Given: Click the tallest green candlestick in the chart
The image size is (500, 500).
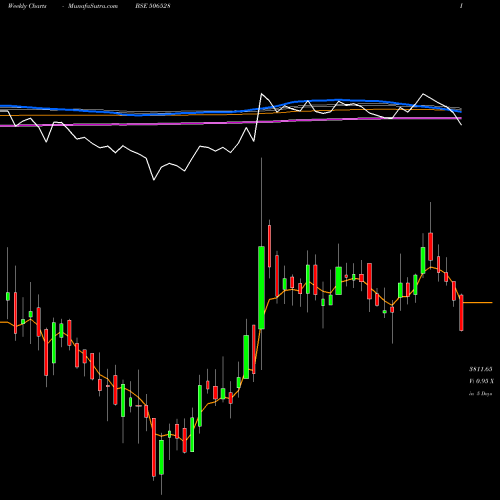Looking at the screenshot, I should (261, 287).
